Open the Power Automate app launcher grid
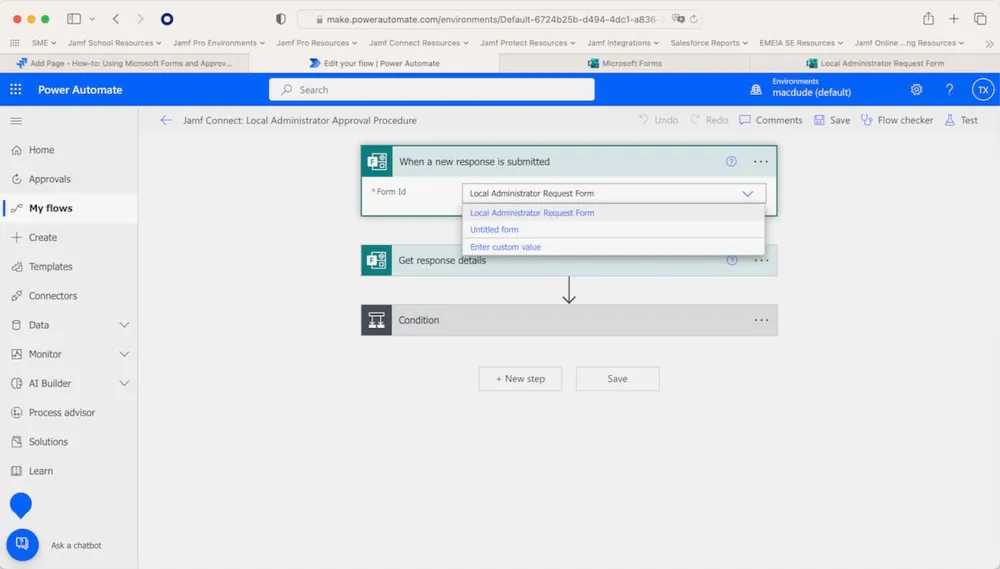This screenshot has height=569, width=1000. 16,90
